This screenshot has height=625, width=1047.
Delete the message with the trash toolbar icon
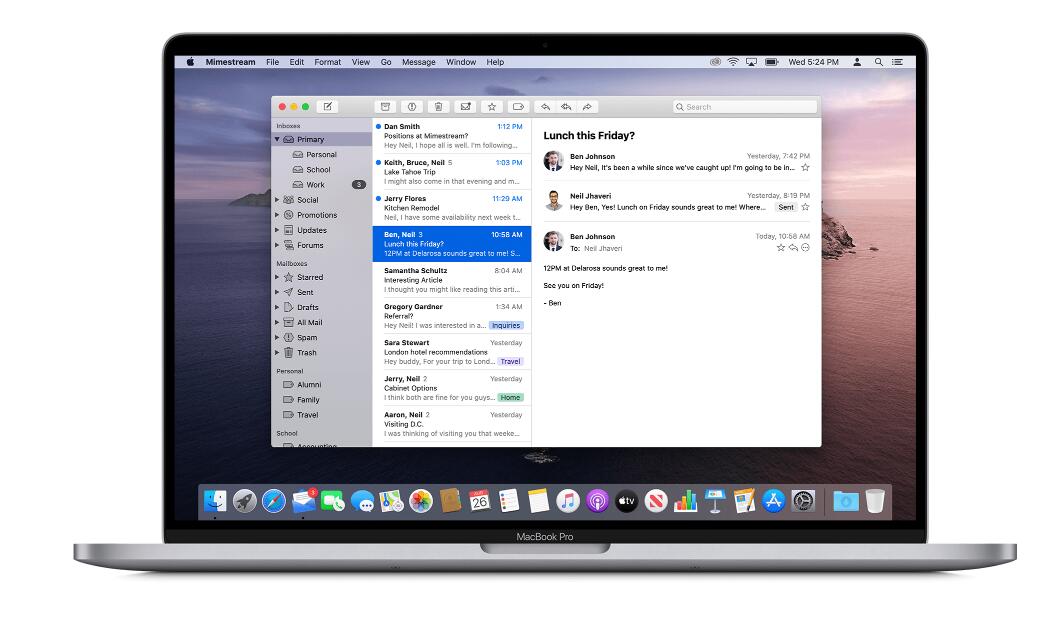tap(439, 107)
